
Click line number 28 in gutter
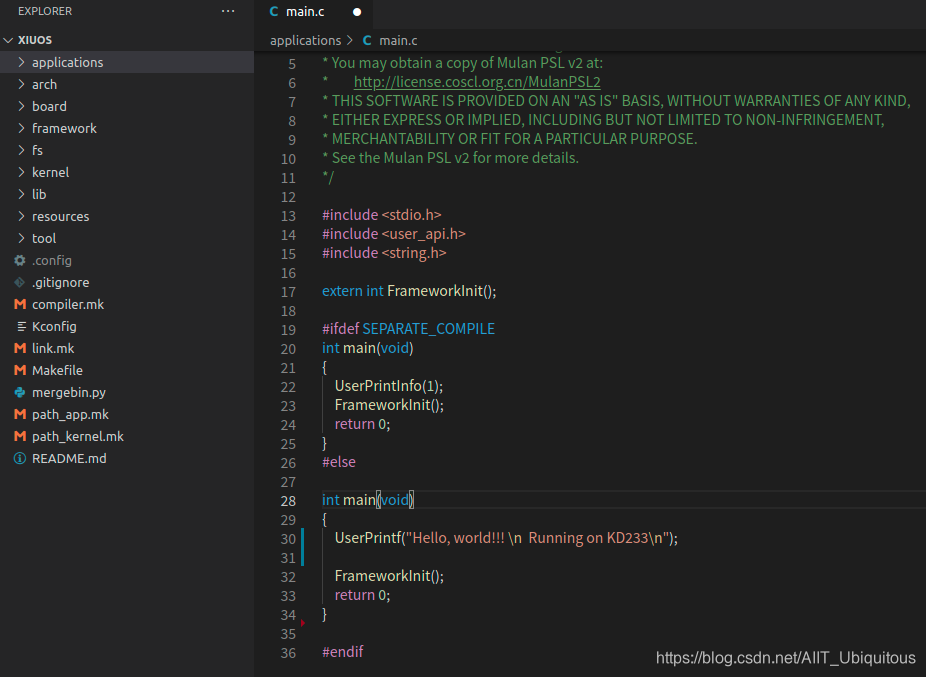tap(288, 501)
